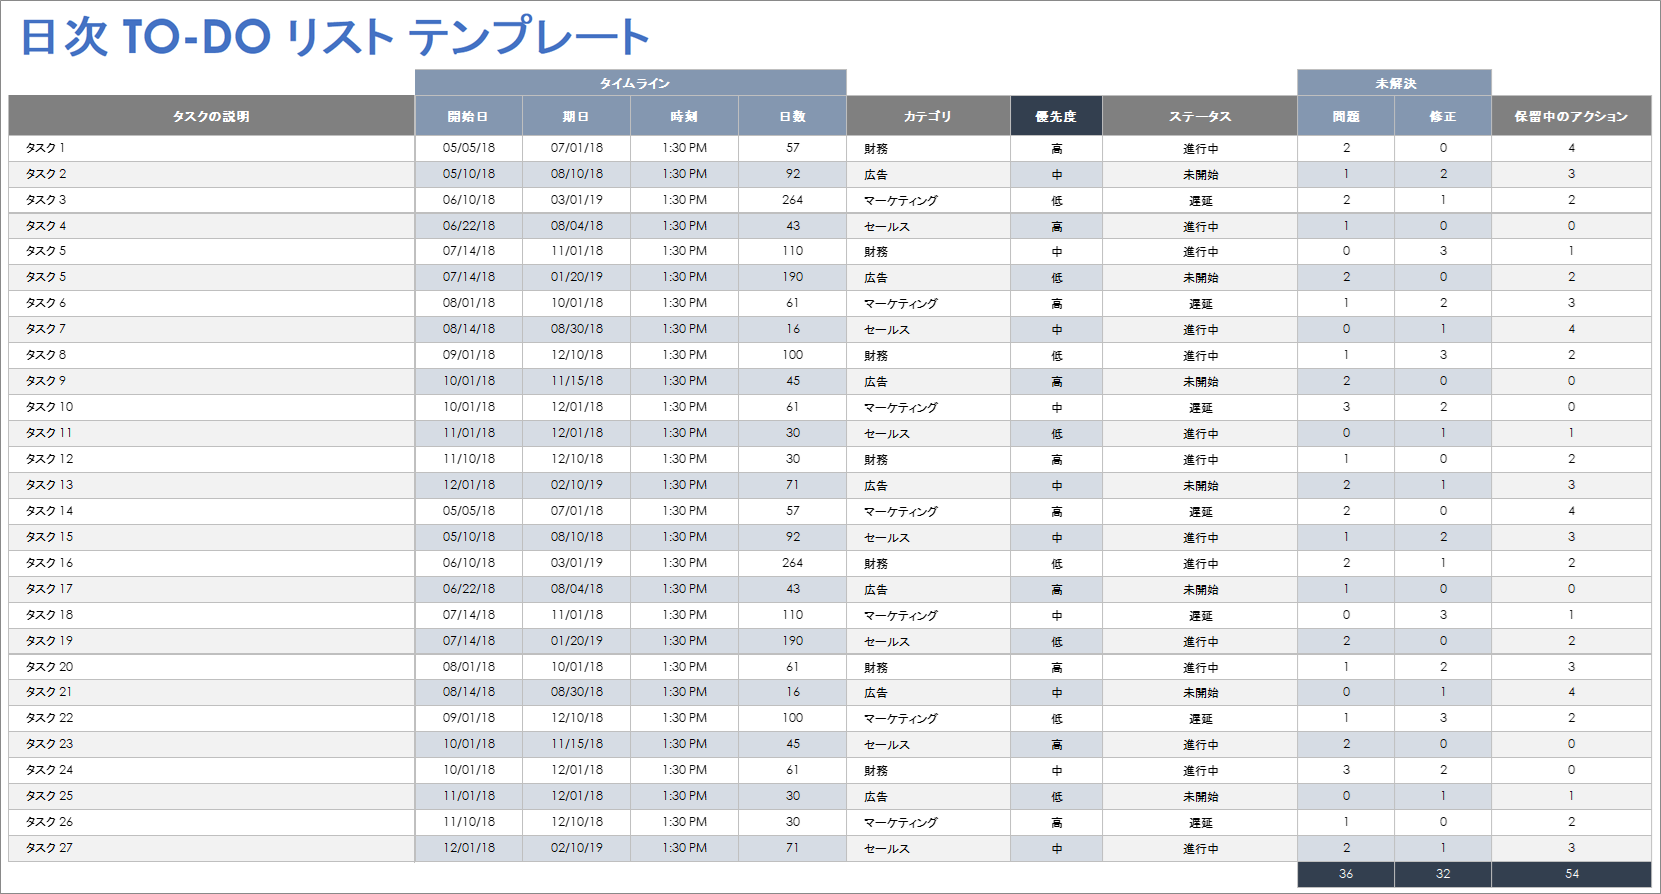Viewport: 1661px width, 894px height.
Task: Select the タスク 6 name cell
Action: 211,303
